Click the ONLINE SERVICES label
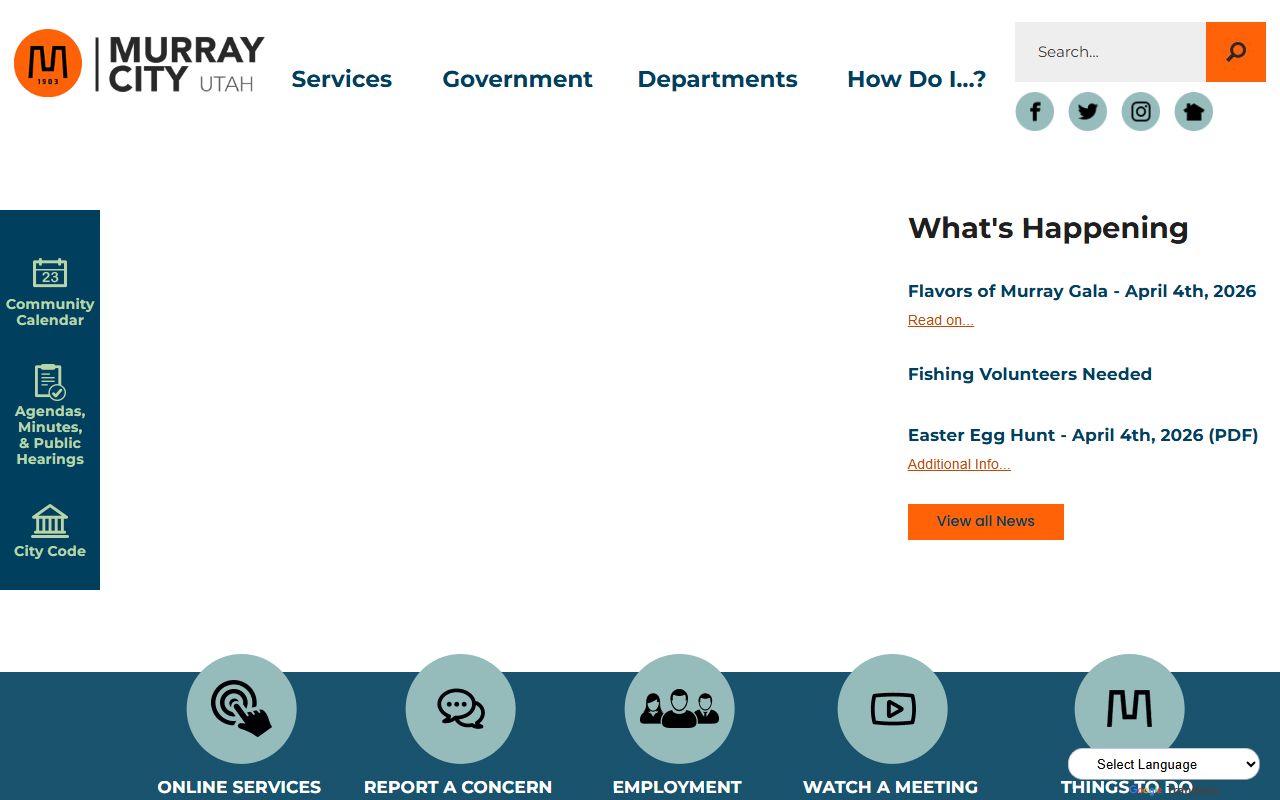Screen dimensions: 1280x800 [239, 787]
